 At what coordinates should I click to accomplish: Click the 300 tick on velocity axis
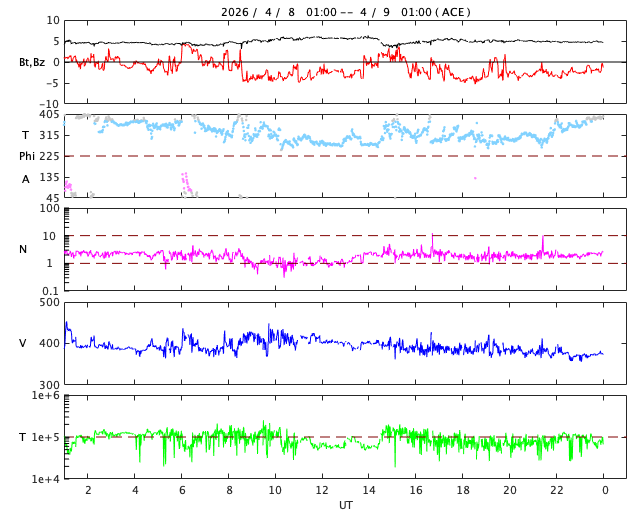pos(49,385)
